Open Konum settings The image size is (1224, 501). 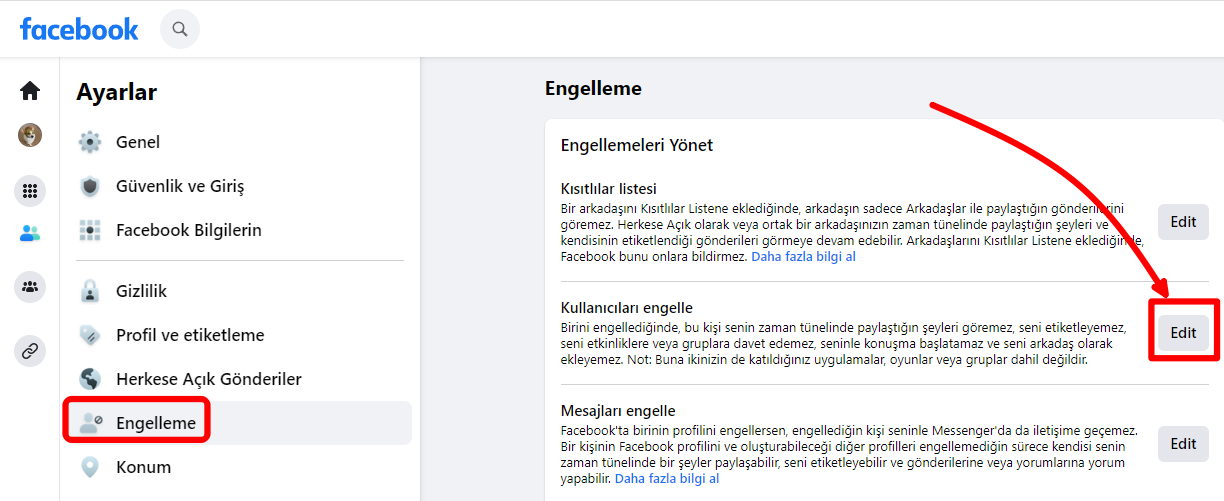point(240,467)
